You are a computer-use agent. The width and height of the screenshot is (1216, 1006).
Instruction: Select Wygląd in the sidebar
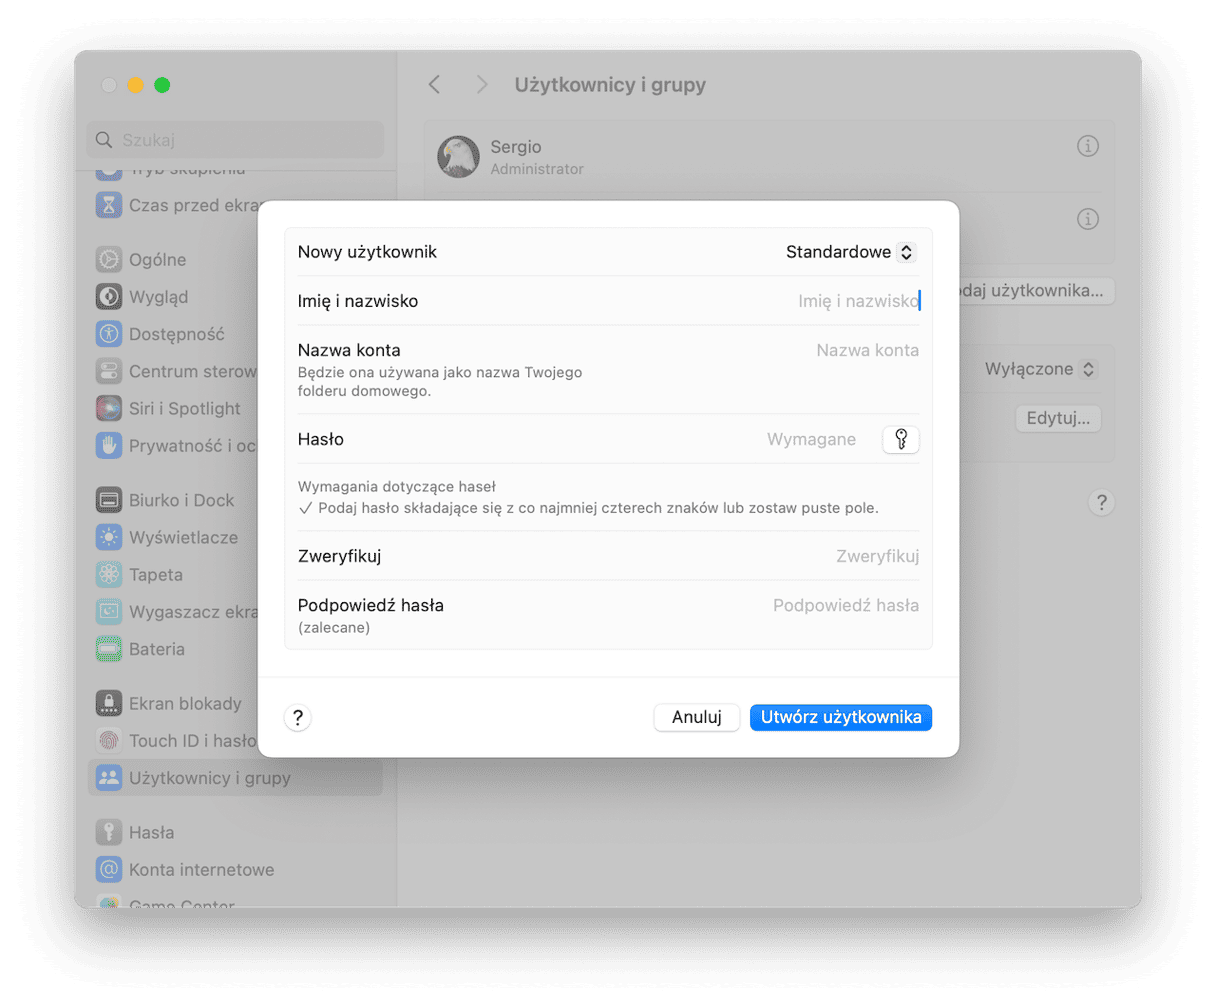point(236,297)
